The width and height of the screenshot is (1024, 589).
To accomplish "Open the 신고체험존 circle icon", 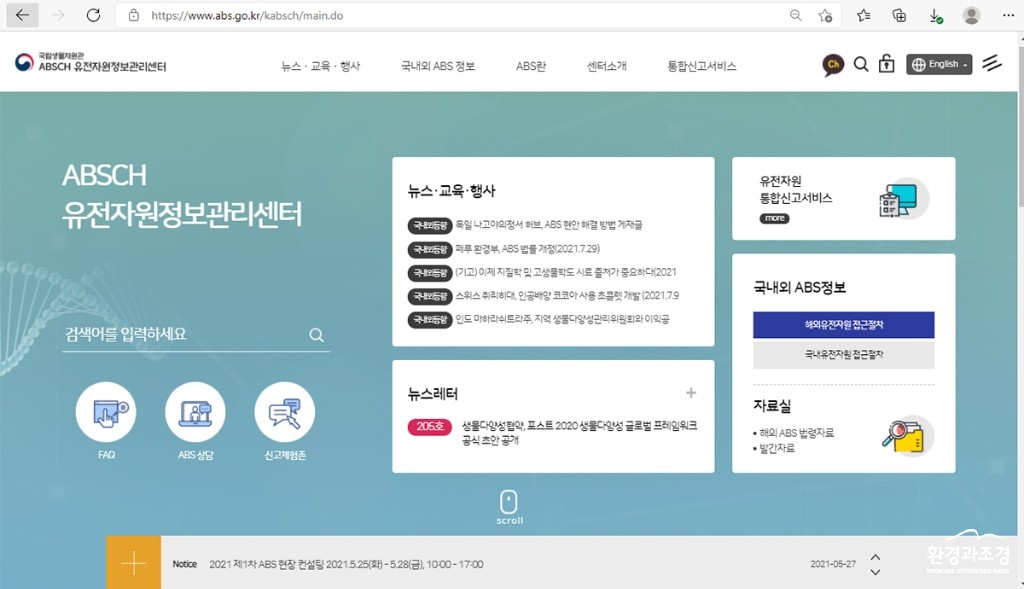I will pos(285,412).
